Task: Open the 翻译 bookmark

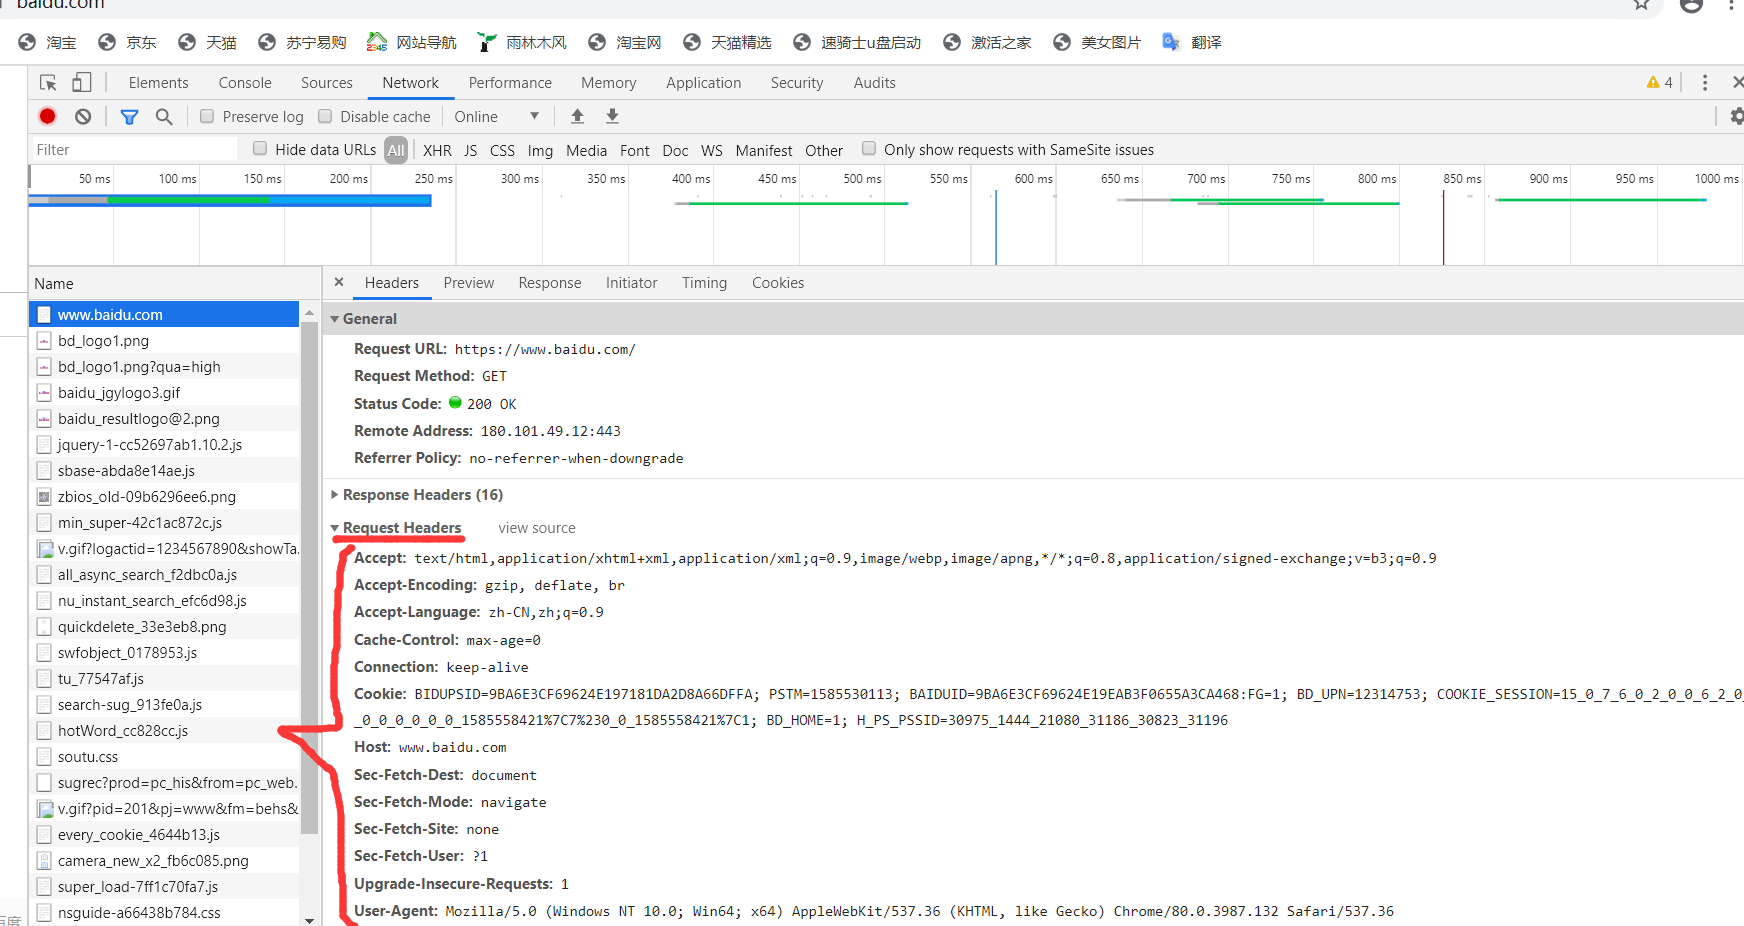Action: click(x=1192, y=42)
